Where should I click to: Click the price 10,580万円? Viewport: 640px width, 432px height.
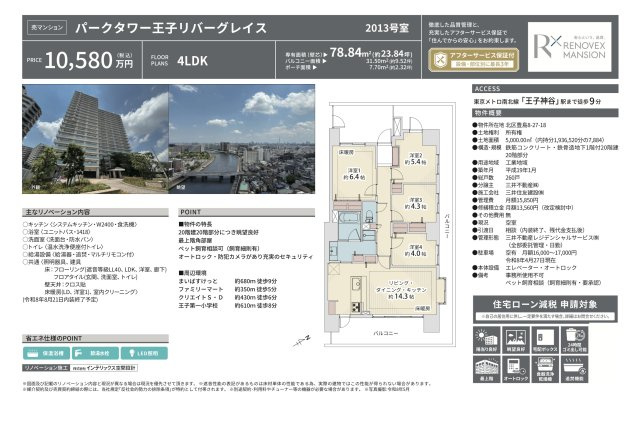[89, 60]
